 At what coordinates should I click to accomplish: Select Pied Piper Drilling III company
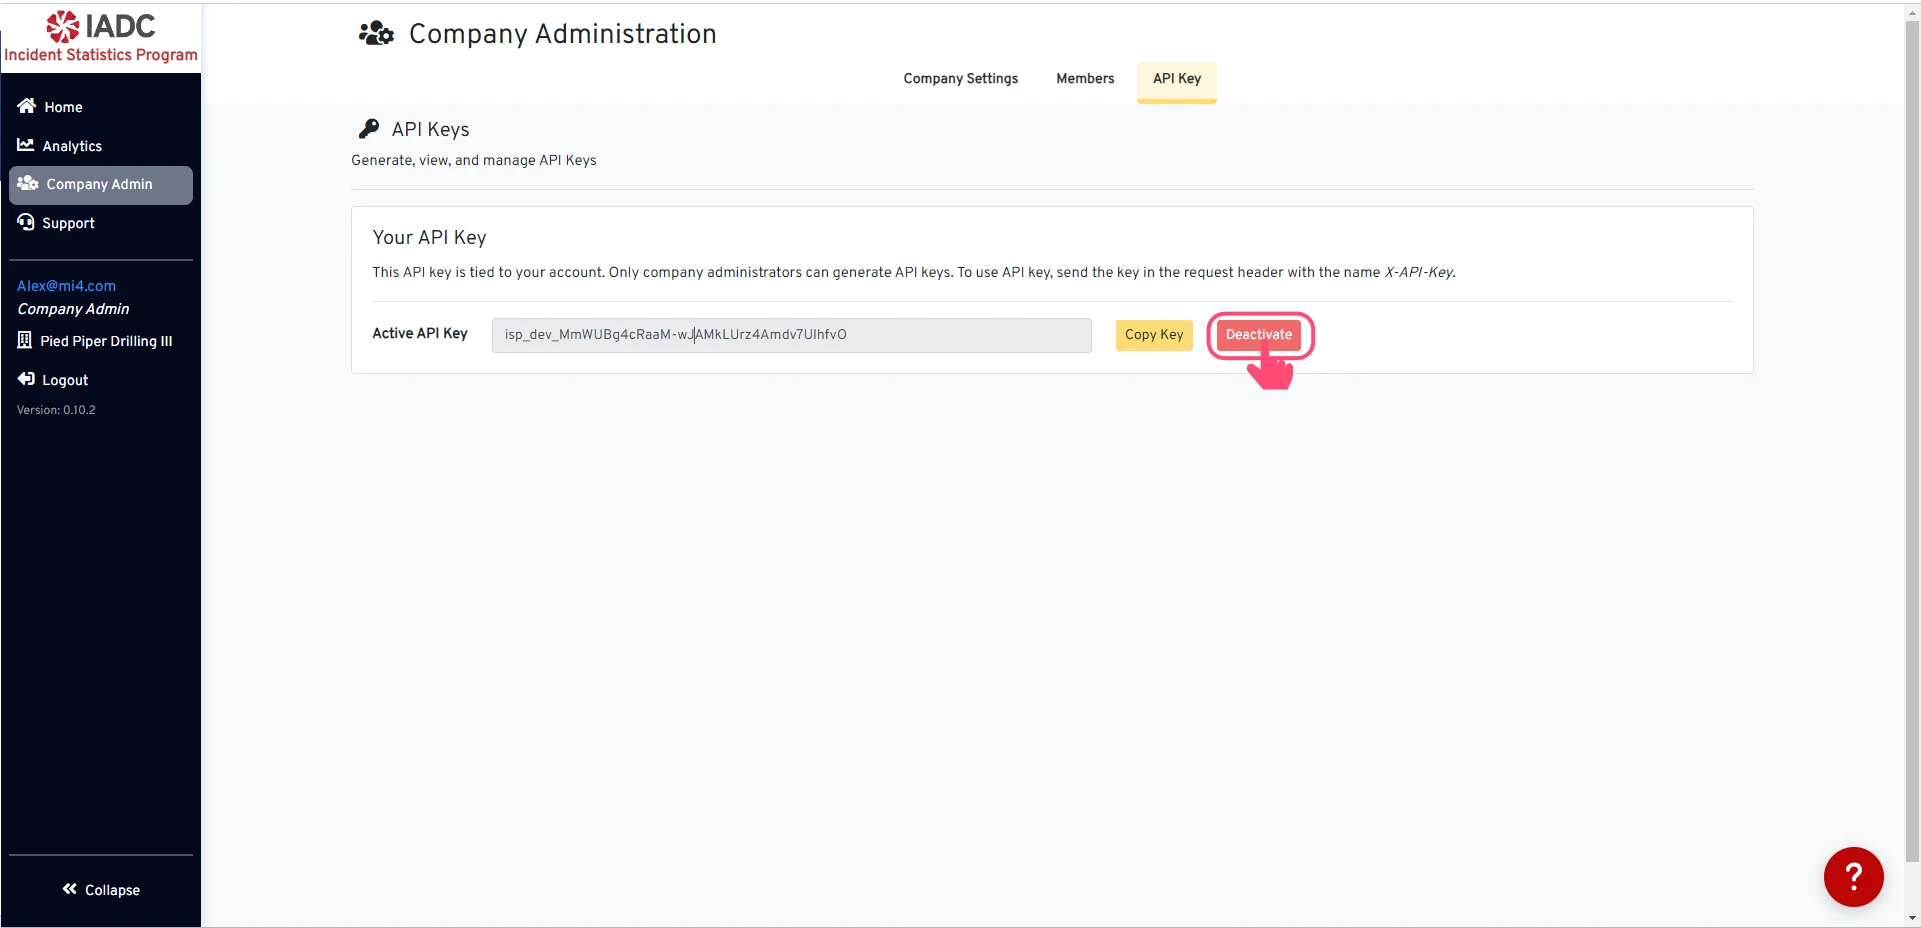[x=106, y=341]
